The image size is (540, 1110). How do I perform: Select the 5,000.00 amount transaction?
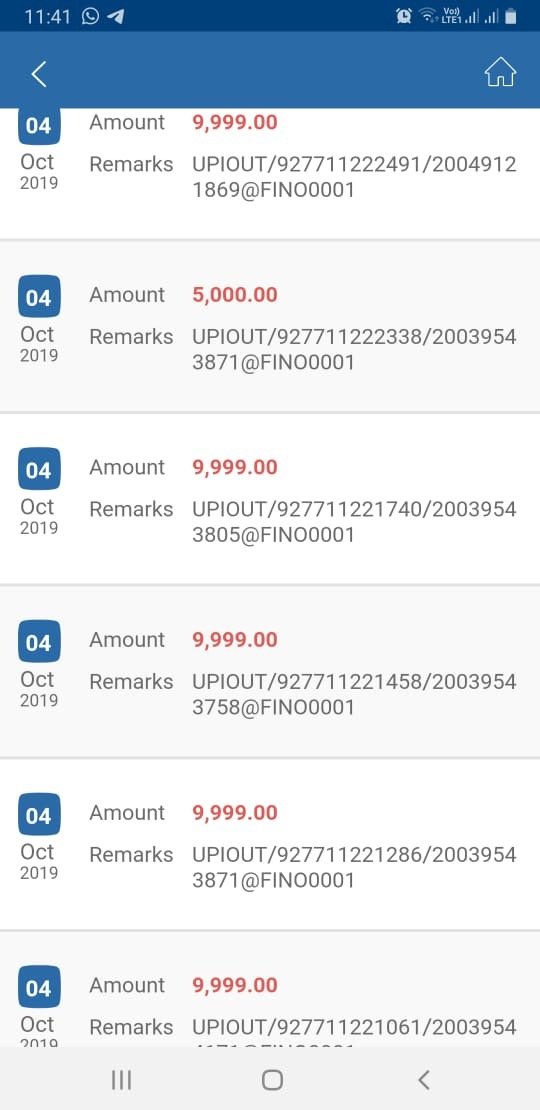point(270,326)
